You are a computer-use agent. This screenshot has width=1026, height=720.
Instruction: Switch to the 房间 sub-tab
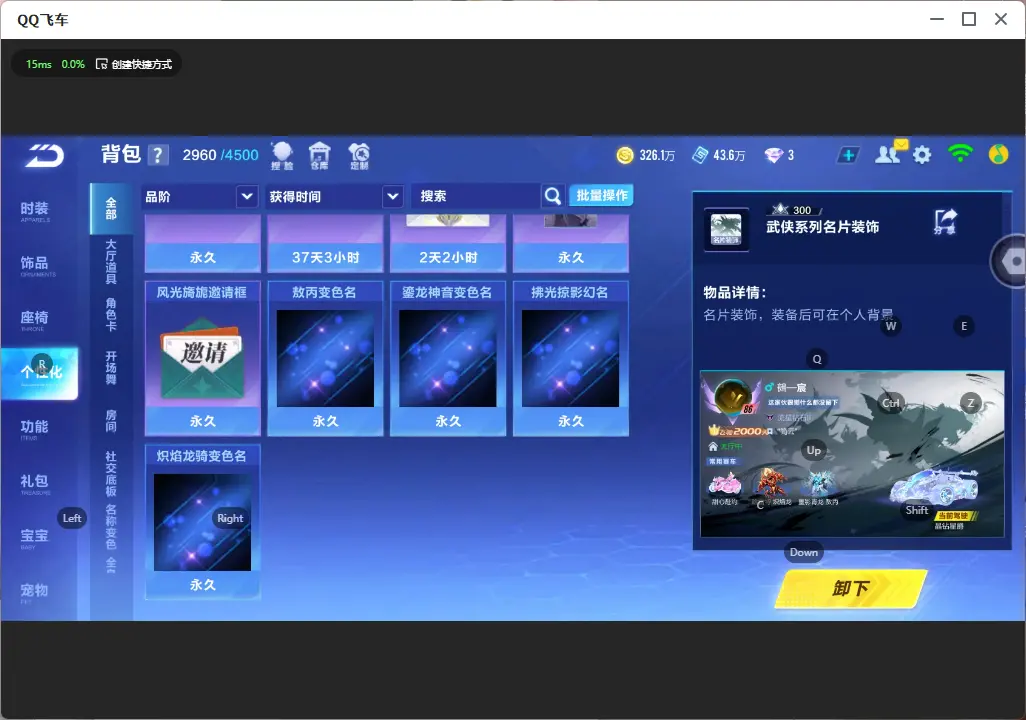coord(111,421)
